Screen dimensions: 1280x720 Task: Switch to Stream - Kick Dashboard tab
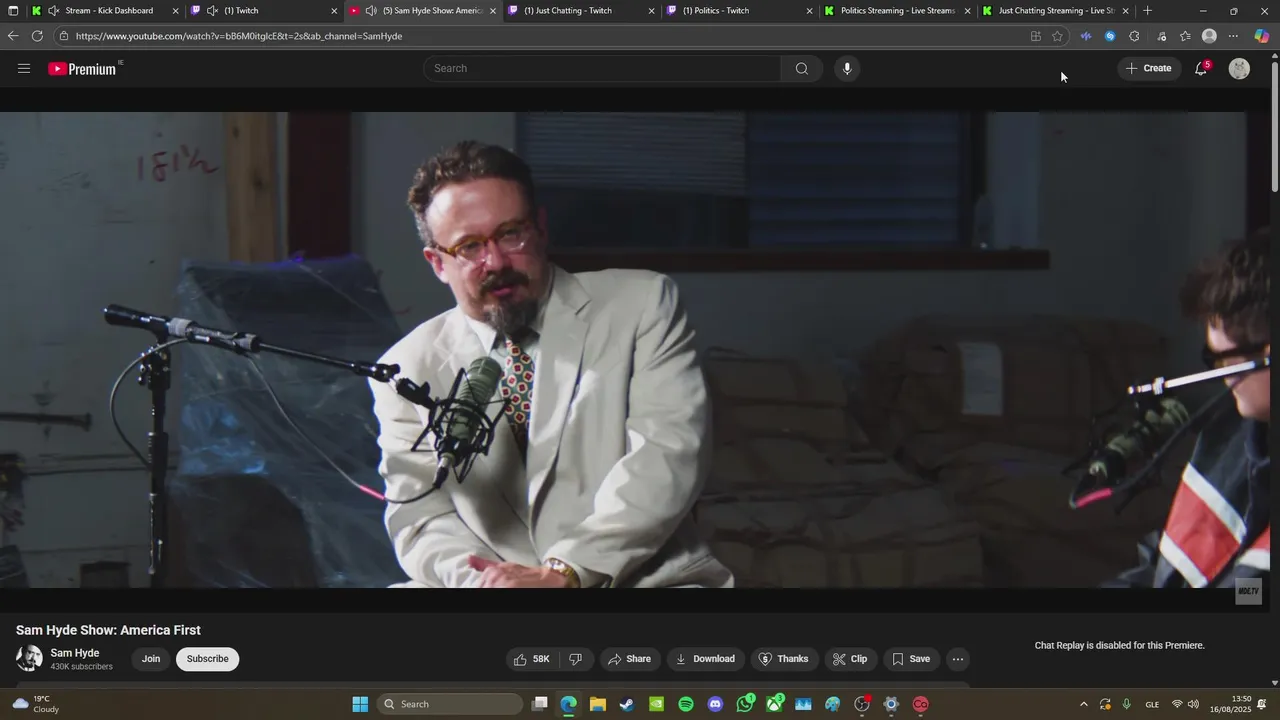105,11
